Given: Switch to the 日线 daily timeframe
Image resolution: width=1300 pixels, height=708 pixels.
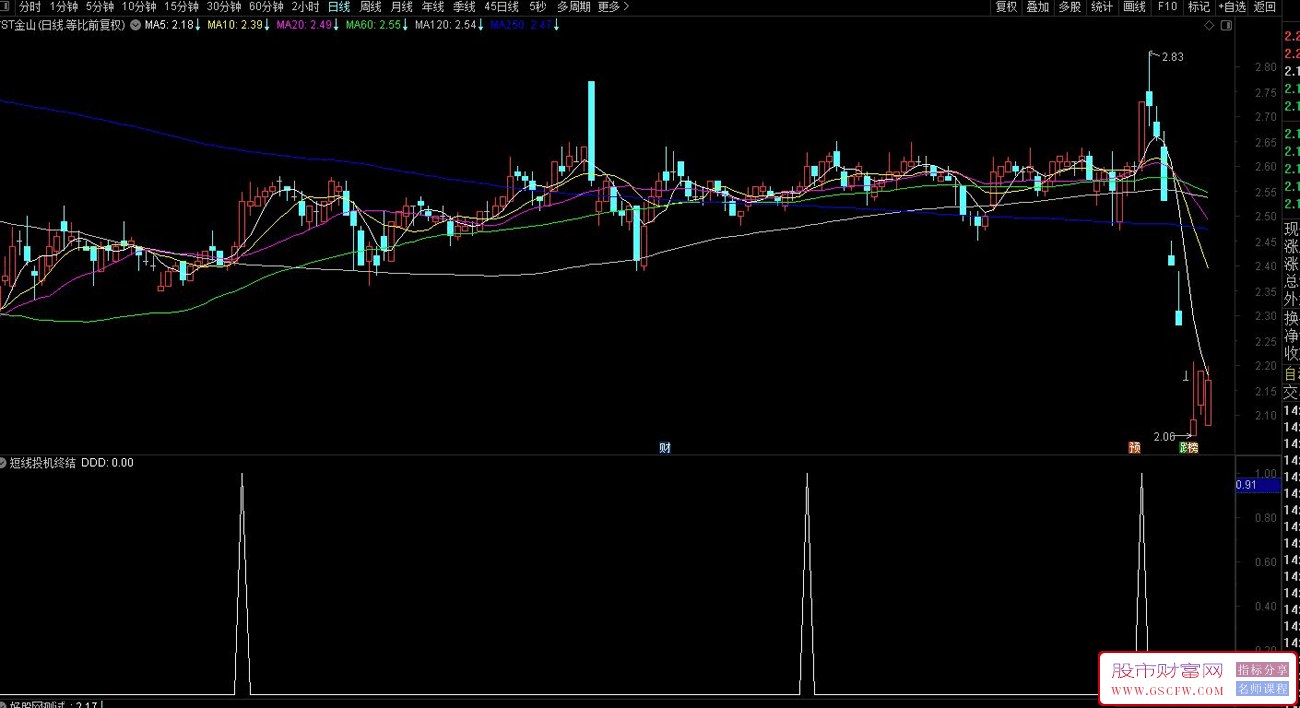Looking at the screenshot, I should (x=340, y=7).
